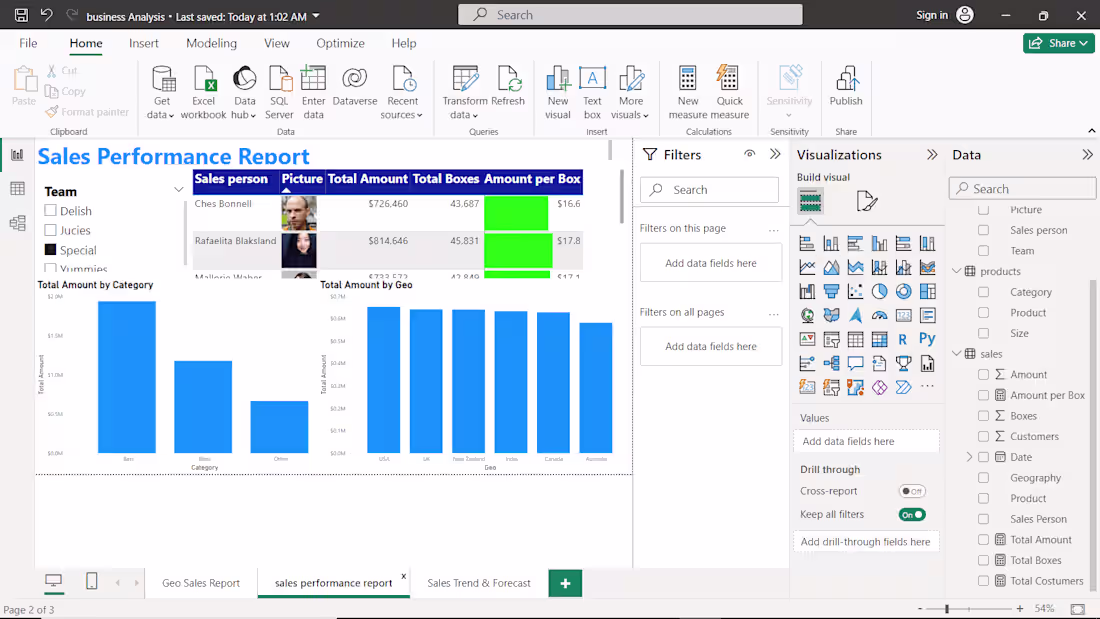1100x619 pixels.
Task: Add a new report page with the plus button
Action: click(565, 583)
